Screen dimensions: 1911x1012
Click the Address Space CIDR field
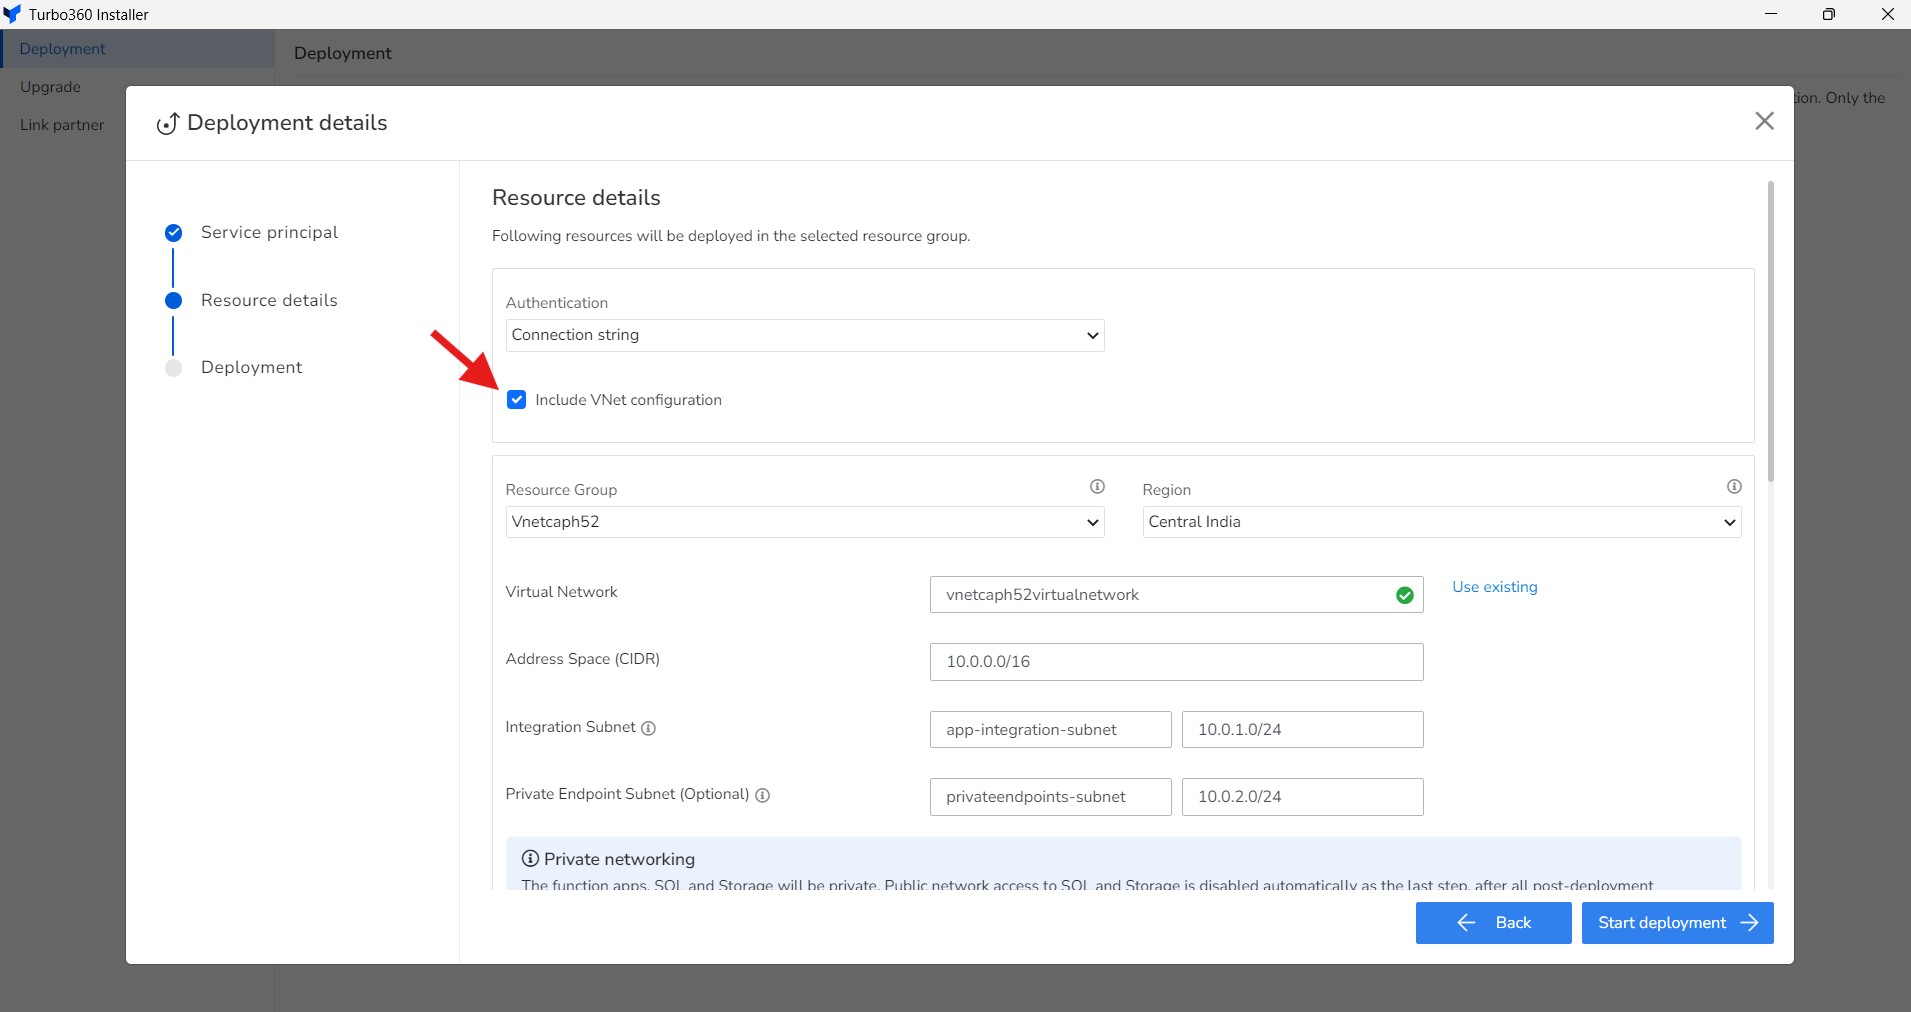pyautogui.click(x=1176, y=662)
